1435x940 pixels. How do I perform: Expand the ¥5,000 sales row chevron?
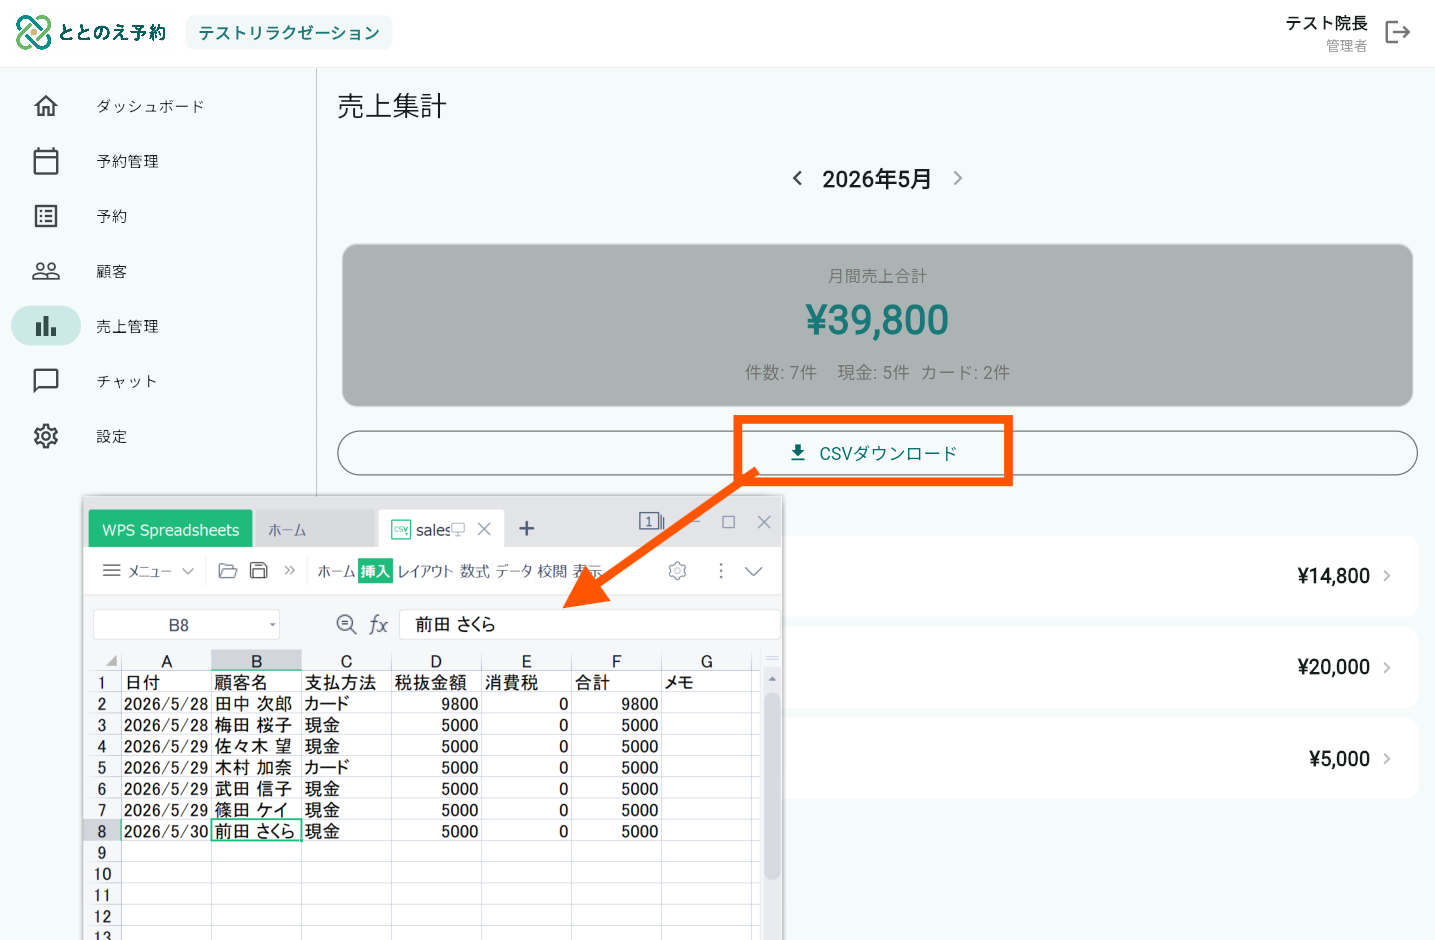(x=1387, y=759)
